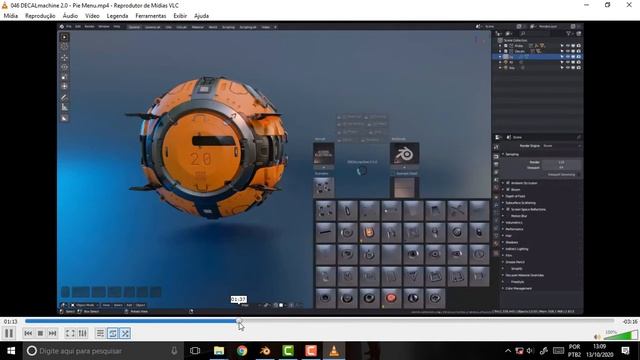Open the Windows notification center

pyautogui.click(x=625, y=351)
